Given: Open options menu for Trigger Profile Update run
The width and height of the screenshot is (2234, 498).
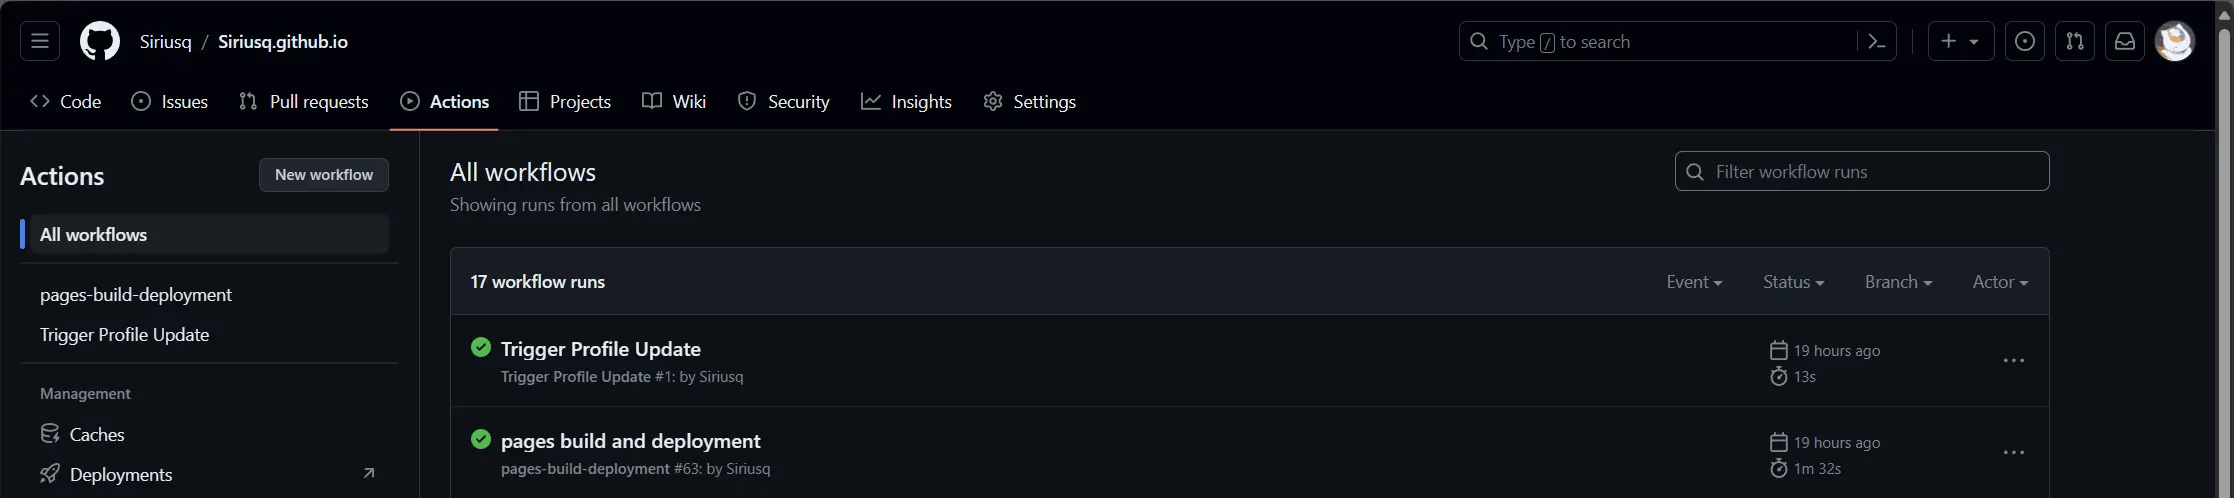Looking at the screenshot, I should [x=2014, y=361].
